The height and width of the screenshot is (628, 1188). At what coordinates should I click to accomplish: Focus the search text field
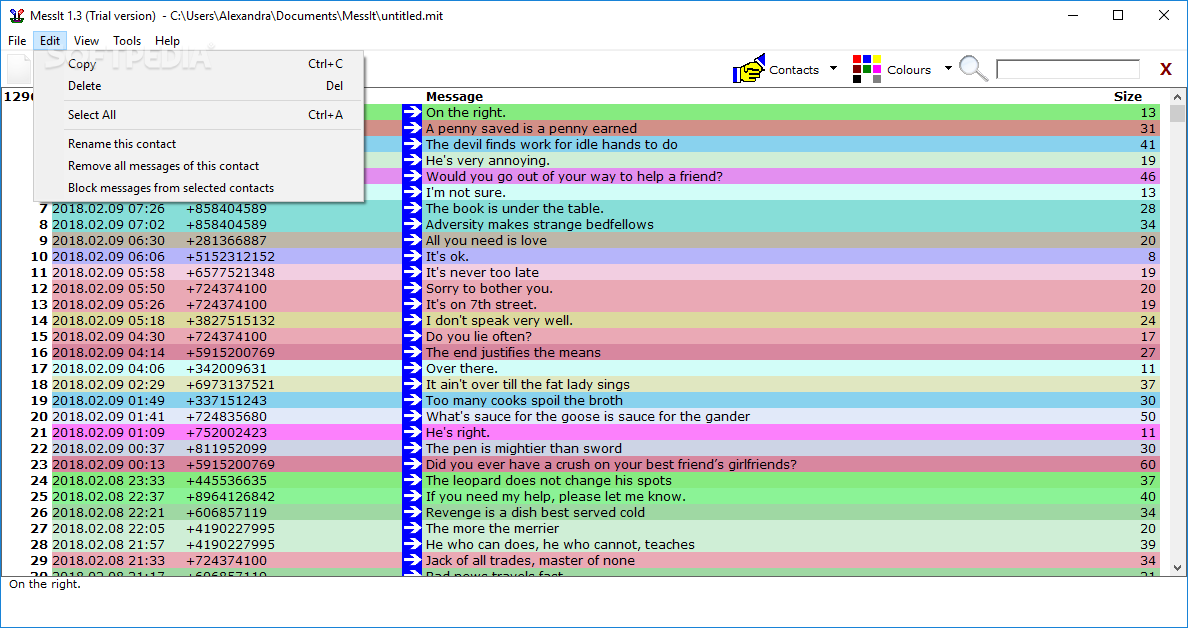click(1068, 70)
